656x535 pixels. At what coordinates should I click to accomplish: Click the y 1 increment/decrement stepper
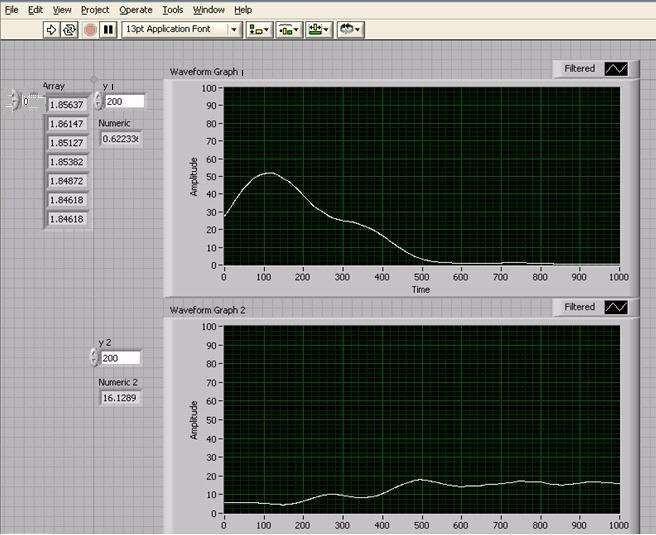coord(98,101)
